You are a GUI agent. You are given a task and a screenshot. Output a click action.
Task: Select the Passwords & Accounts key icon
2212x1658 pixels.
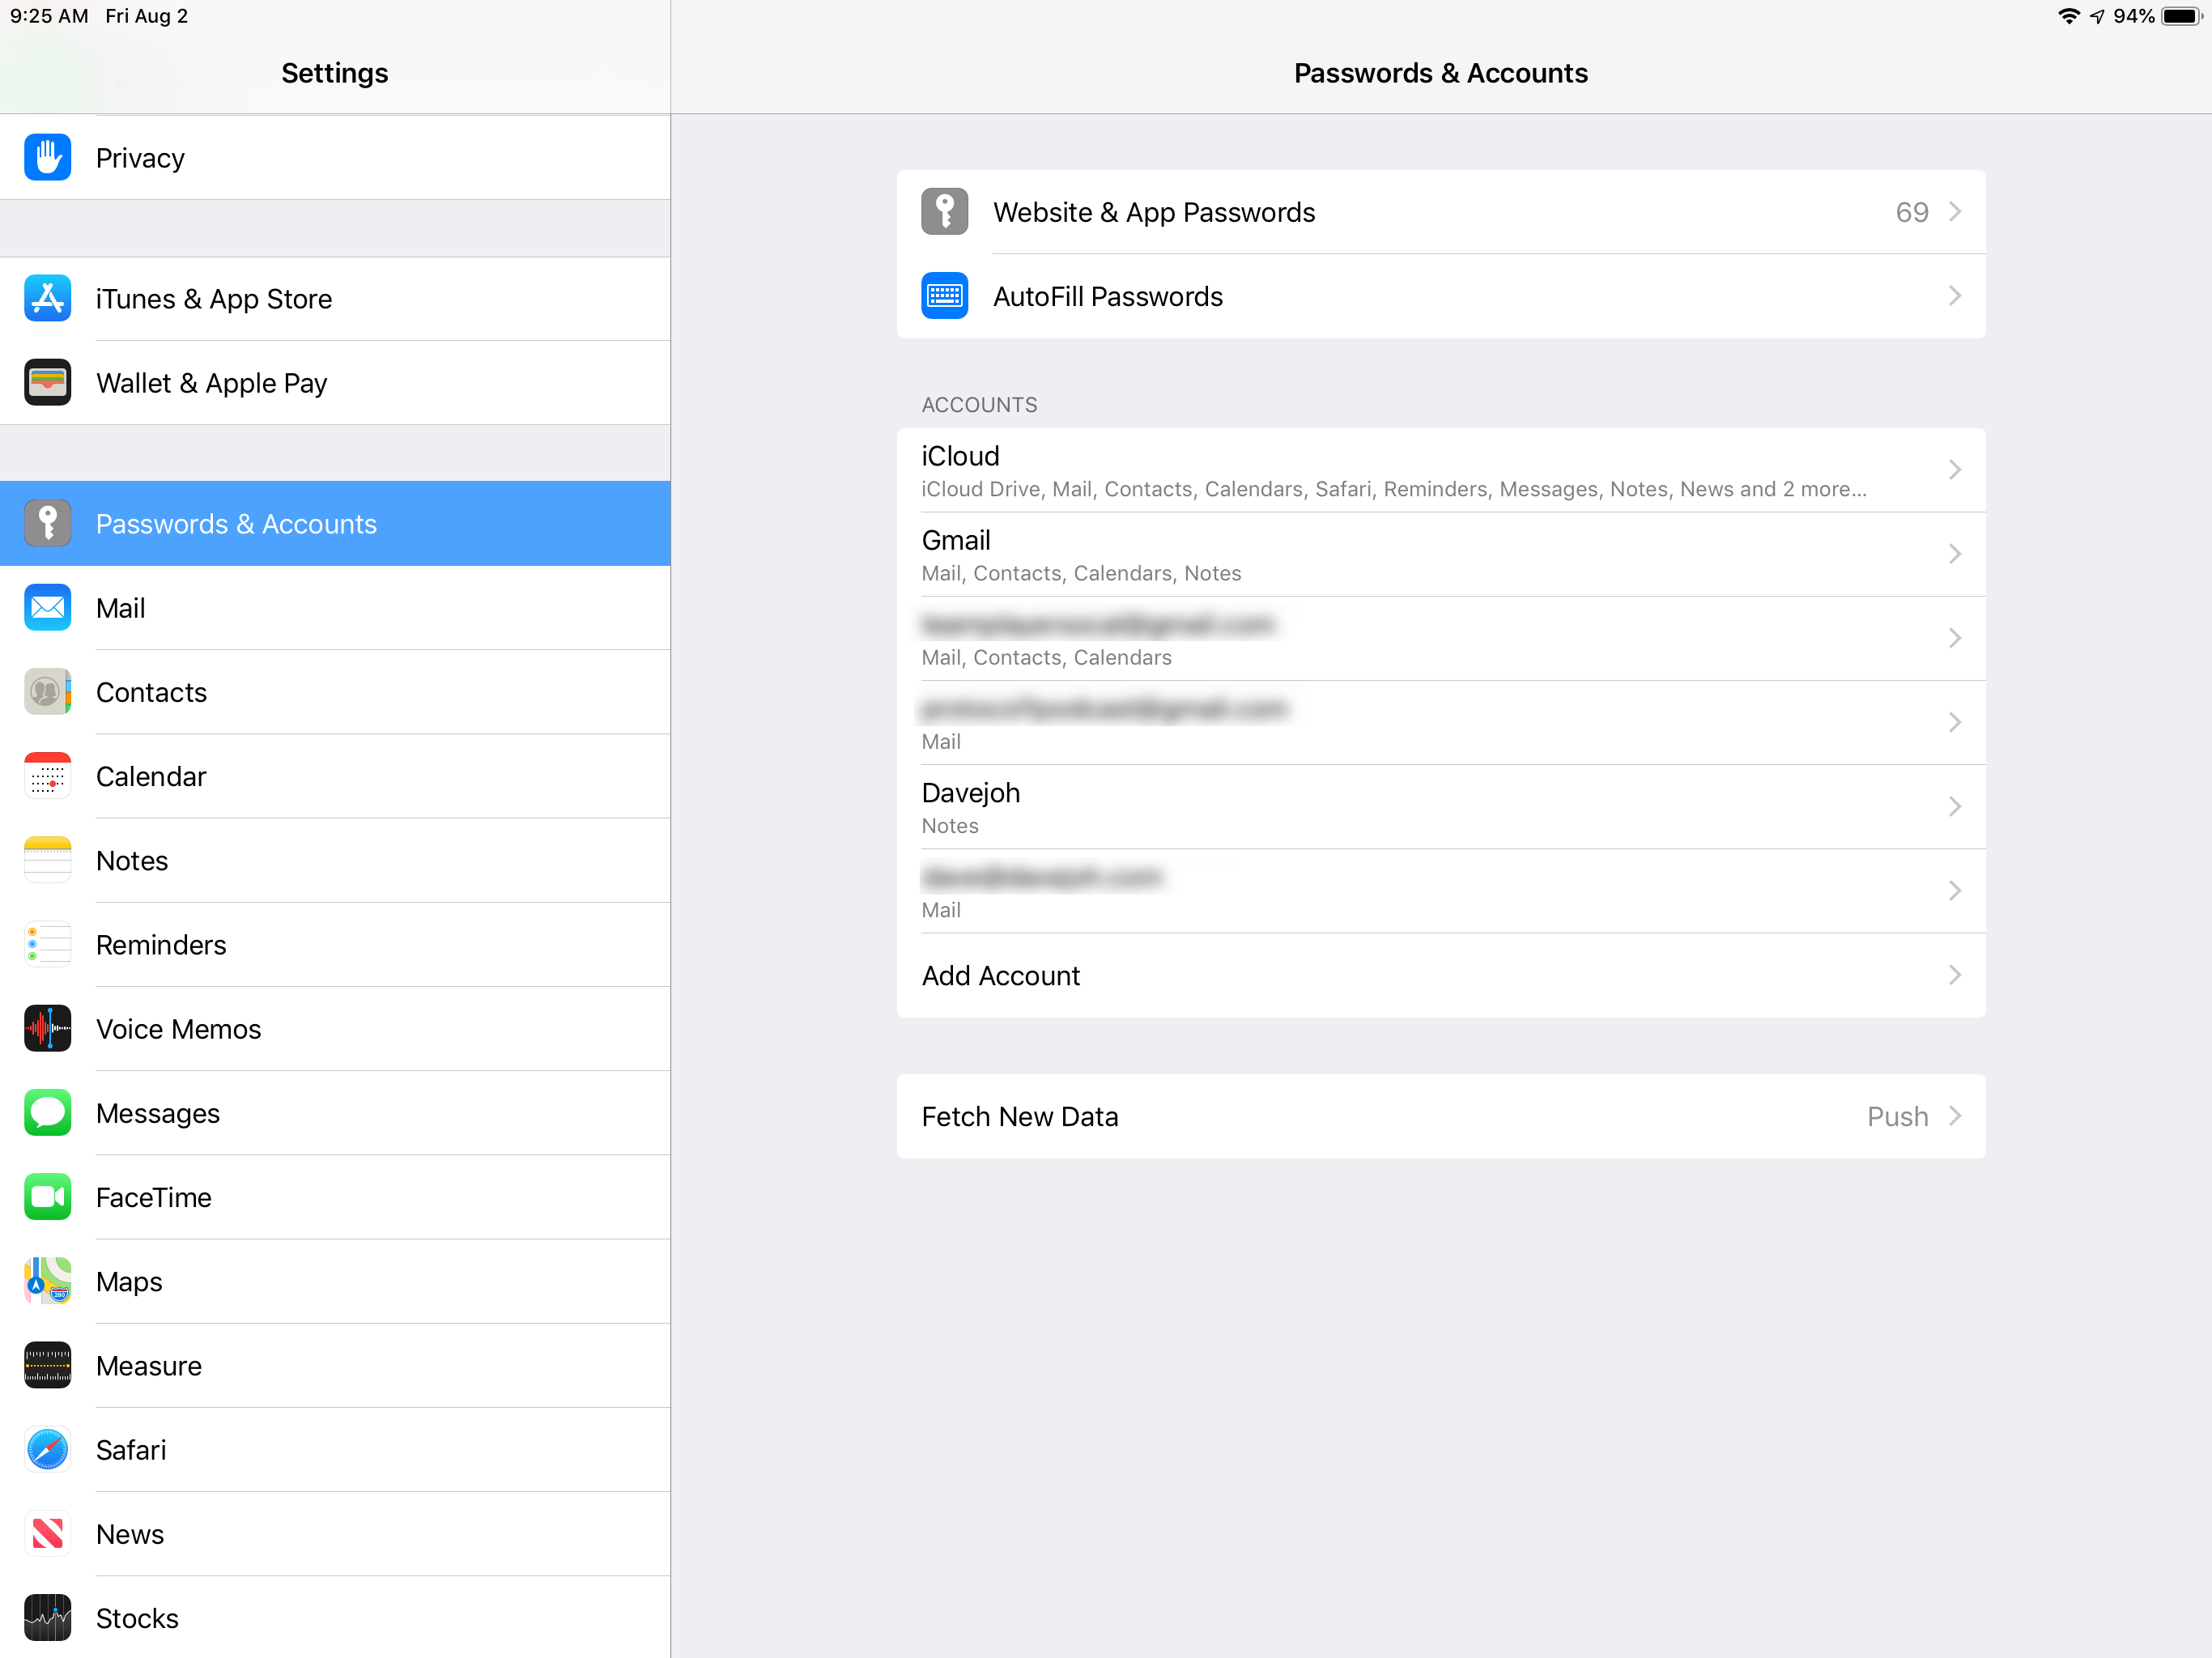(x=47, y=523)
